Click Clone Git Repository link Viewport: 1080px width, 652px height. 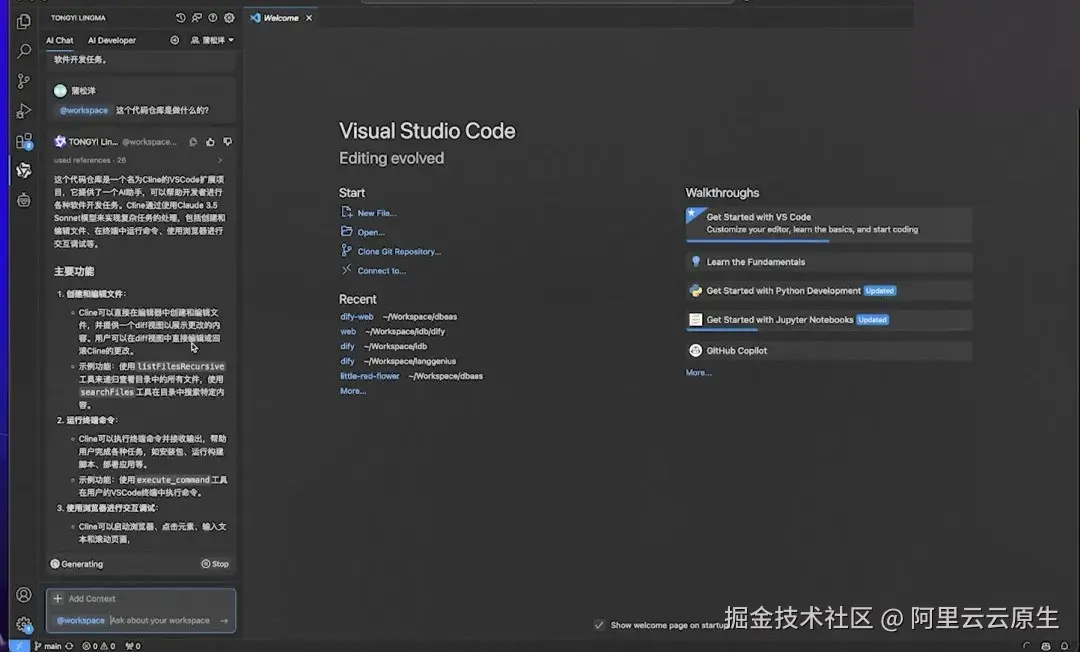point(399,251)
